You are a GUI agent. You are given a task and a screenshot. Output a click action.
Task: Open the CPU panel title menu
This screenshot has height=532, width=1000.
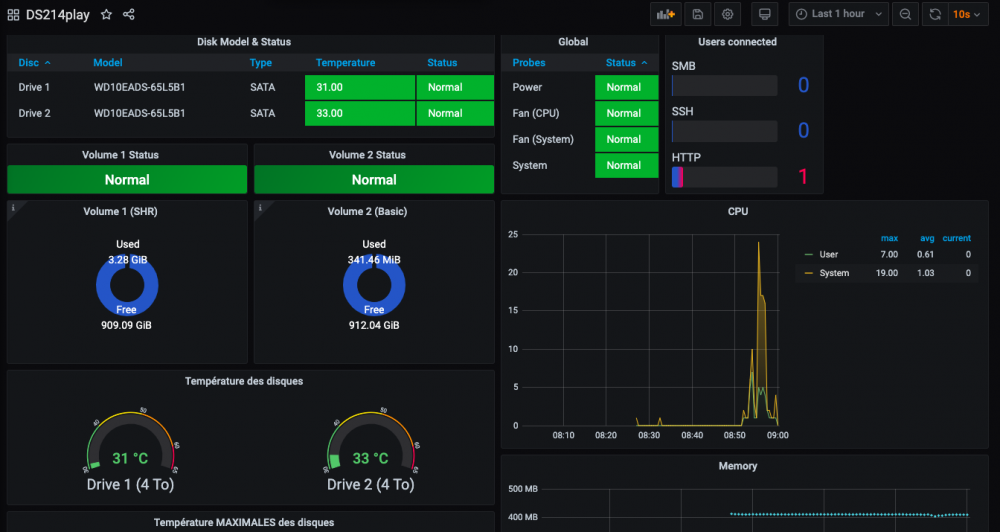point(738,211)
